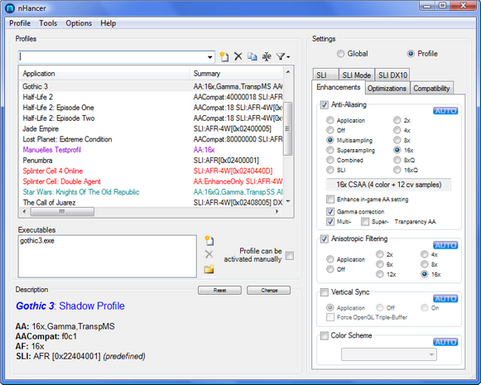Click the profile list horizontal scrollbar thumb
481x385 pixels.
tap(62, 211)
